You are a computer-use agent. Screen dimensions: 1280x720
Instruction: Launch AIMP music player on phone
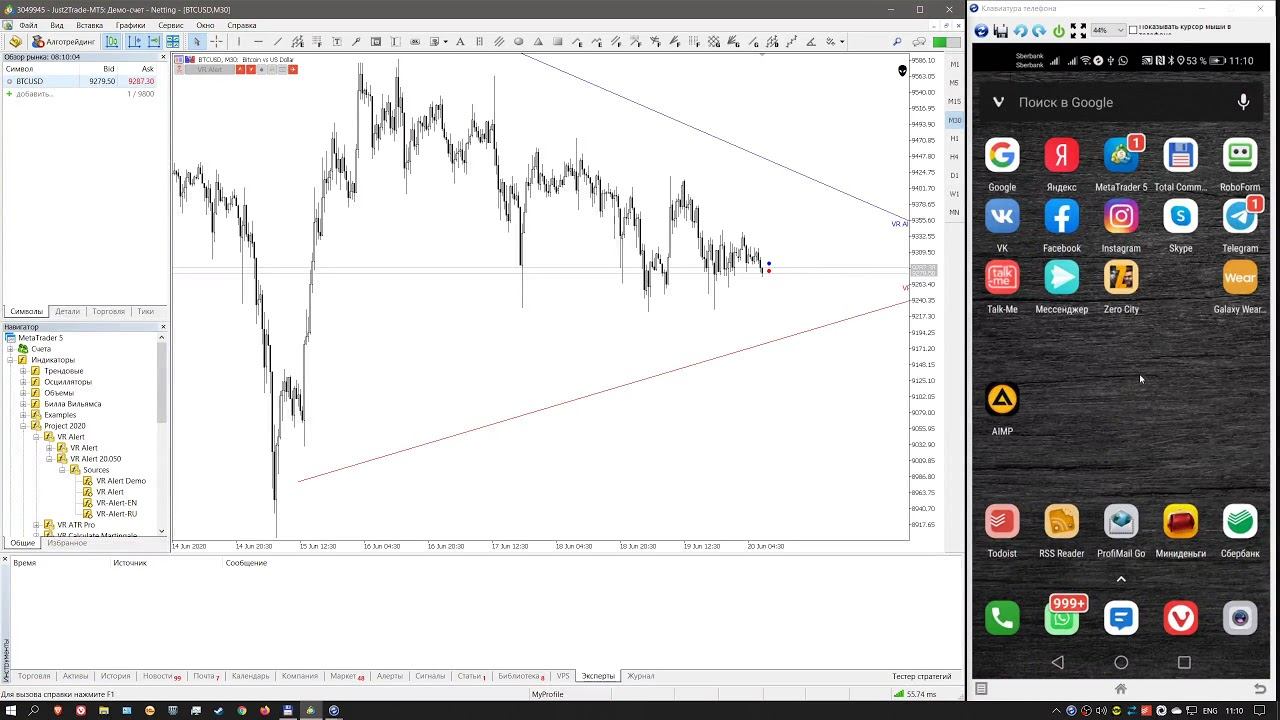(x=1002, y=400)
